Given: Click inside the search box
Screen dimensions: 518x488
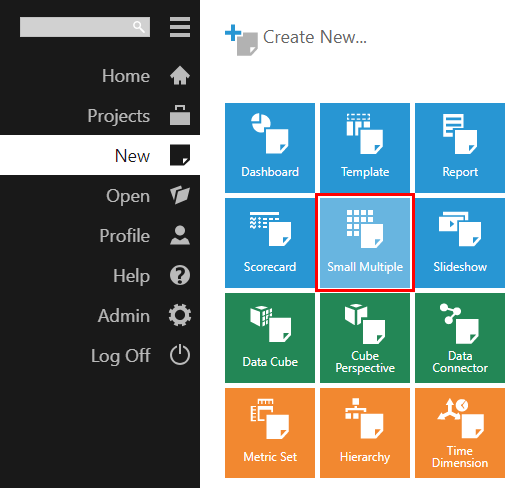Looking at the screenshot, I should (85, 27).
